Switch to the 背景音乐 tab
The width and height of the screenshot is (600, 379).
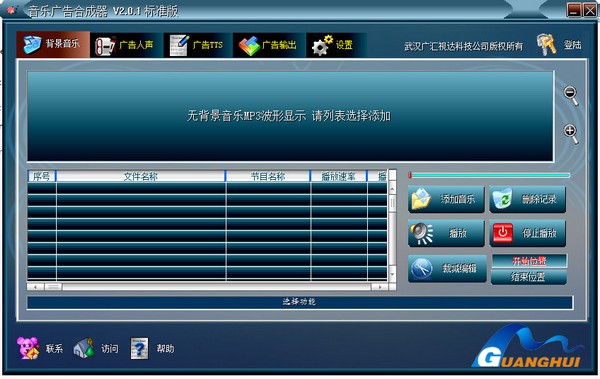point(53,44)
